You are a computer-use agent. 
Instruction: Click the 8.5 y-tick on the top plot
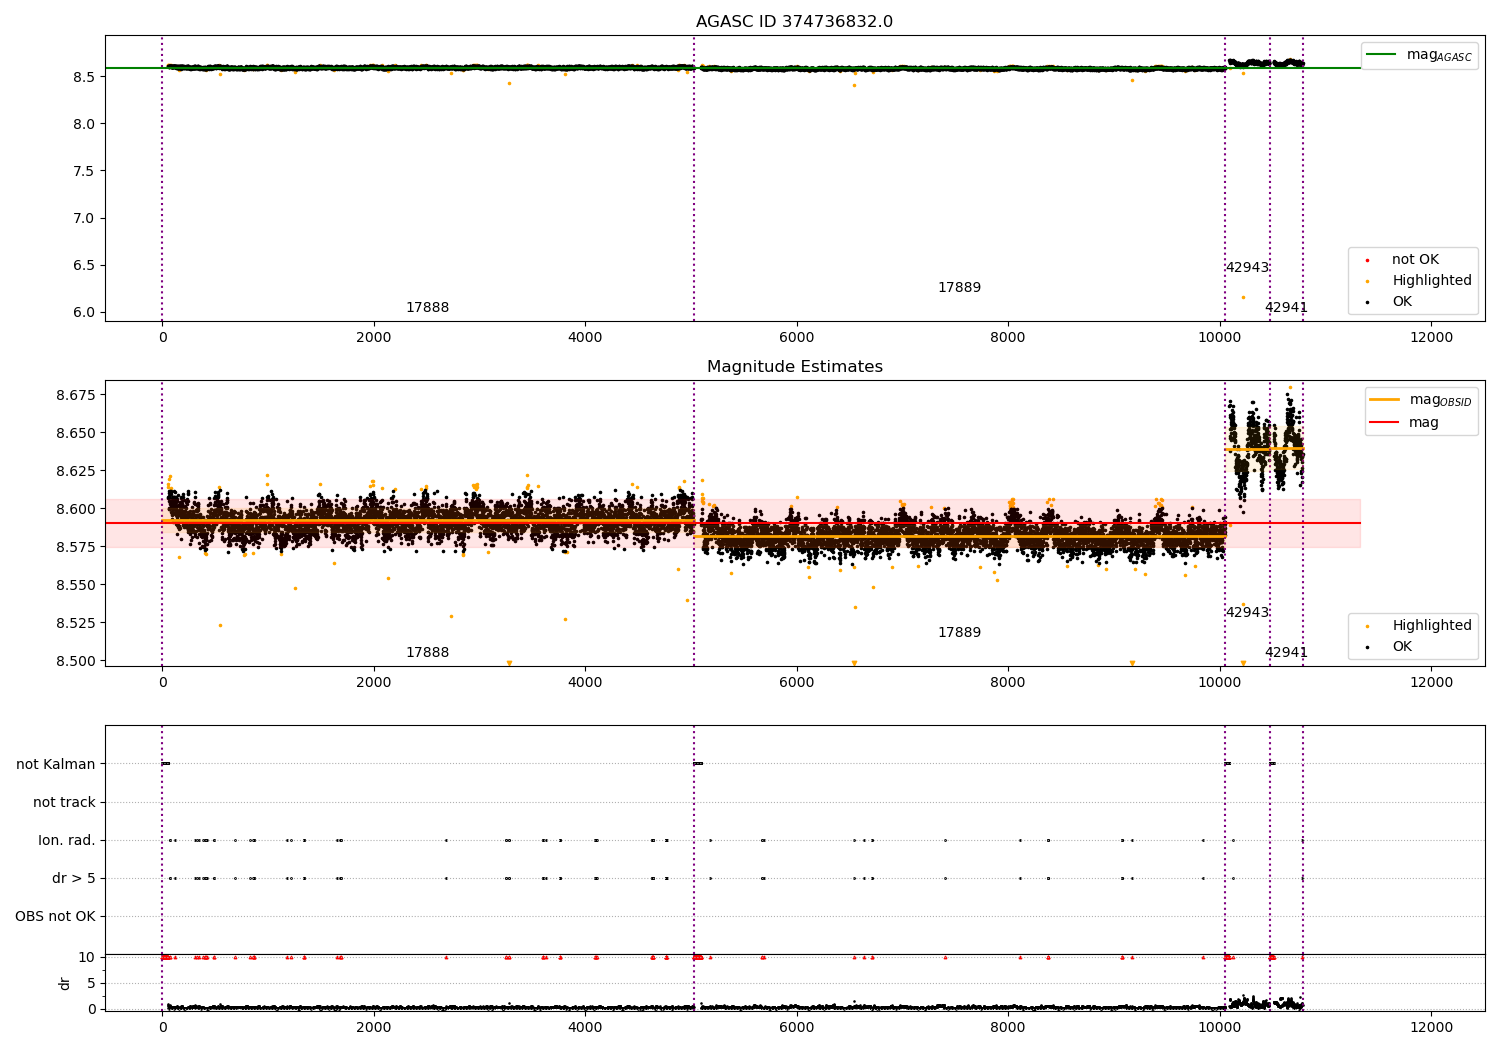(84, 77)
